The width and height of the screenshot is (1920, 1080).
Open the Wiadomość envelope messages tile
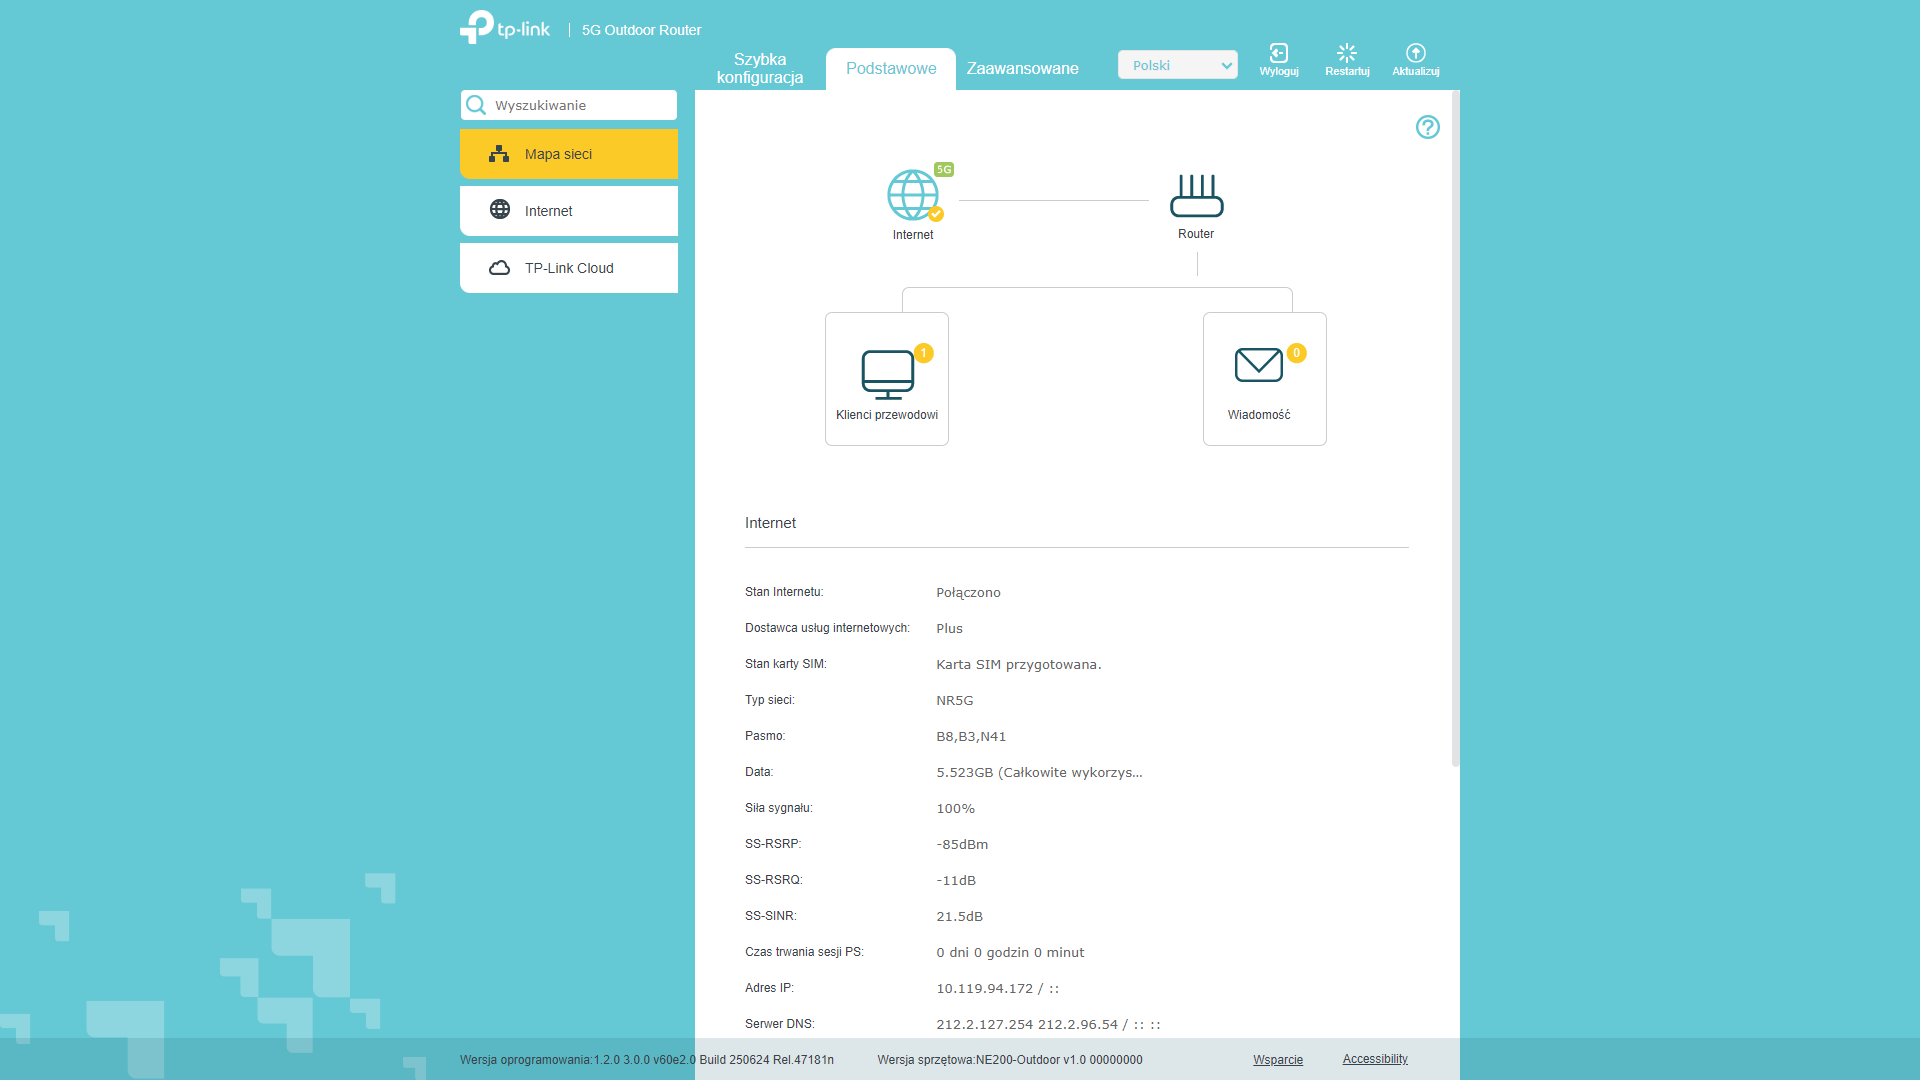point(1264,379)
